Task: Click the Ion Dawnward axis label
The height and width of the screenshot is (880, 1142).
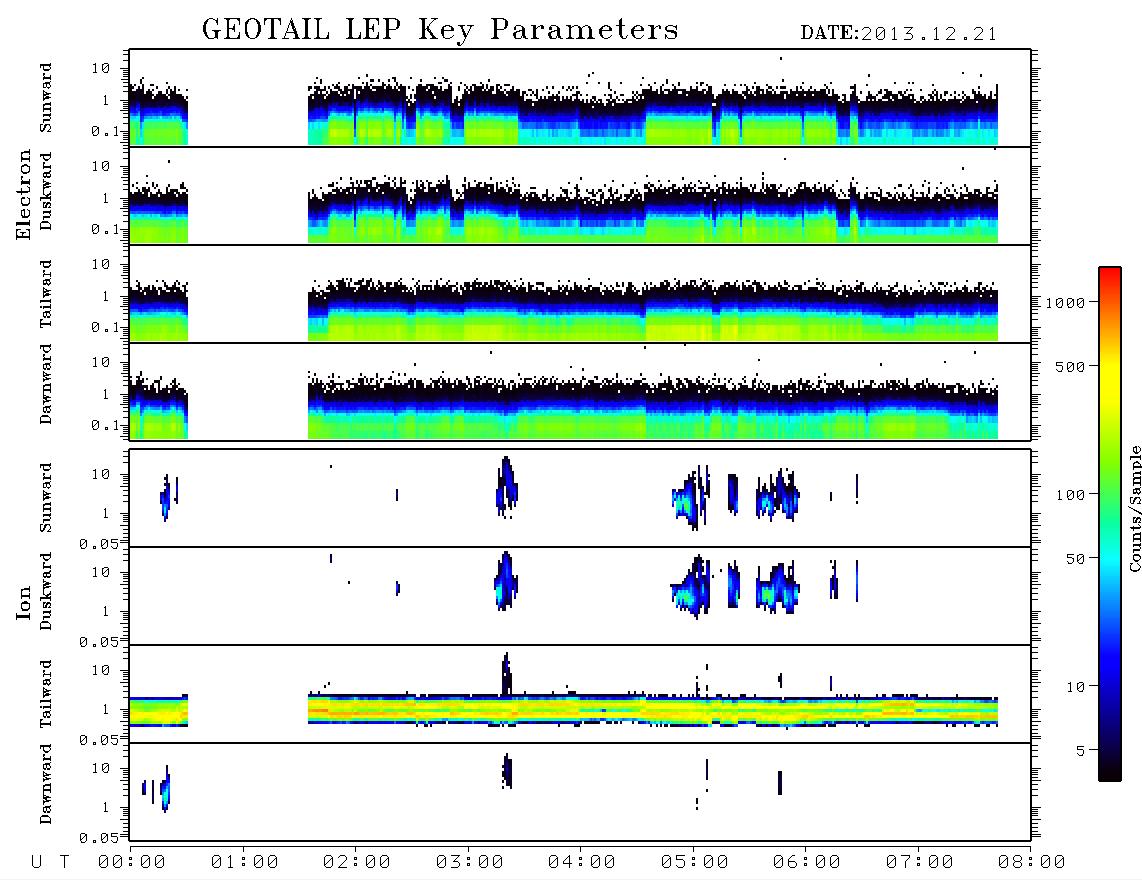Action: click(46, 784)
